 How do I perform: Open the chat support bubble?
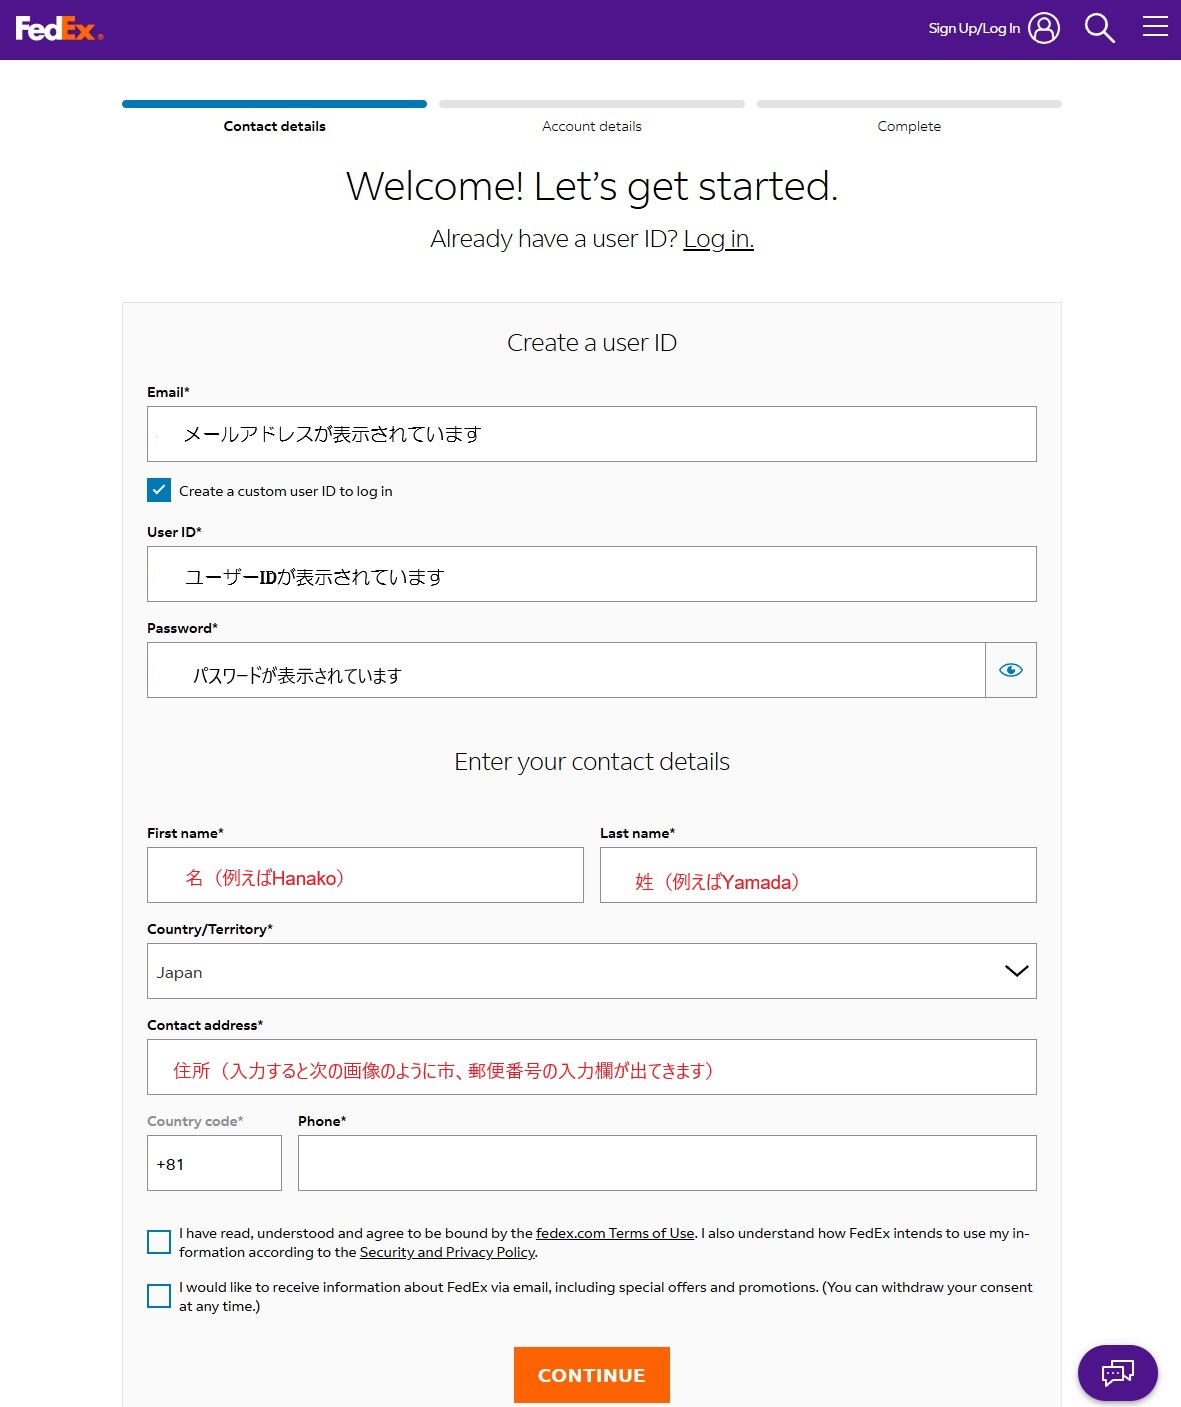1117,1373
